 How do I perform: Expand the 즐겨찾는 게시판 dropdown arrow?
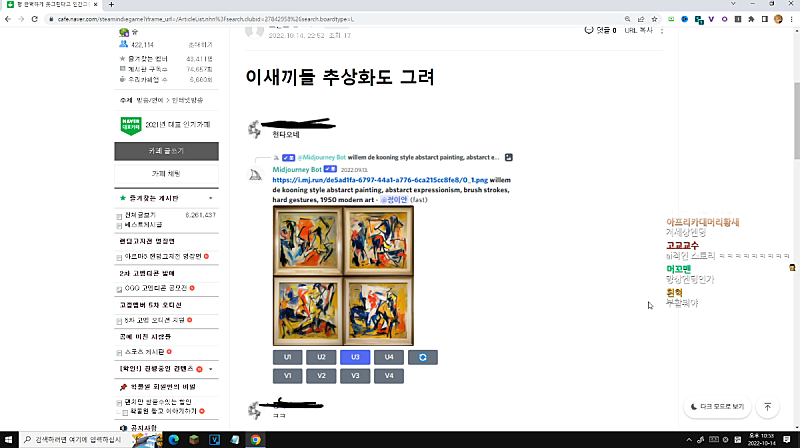(211, 198)
